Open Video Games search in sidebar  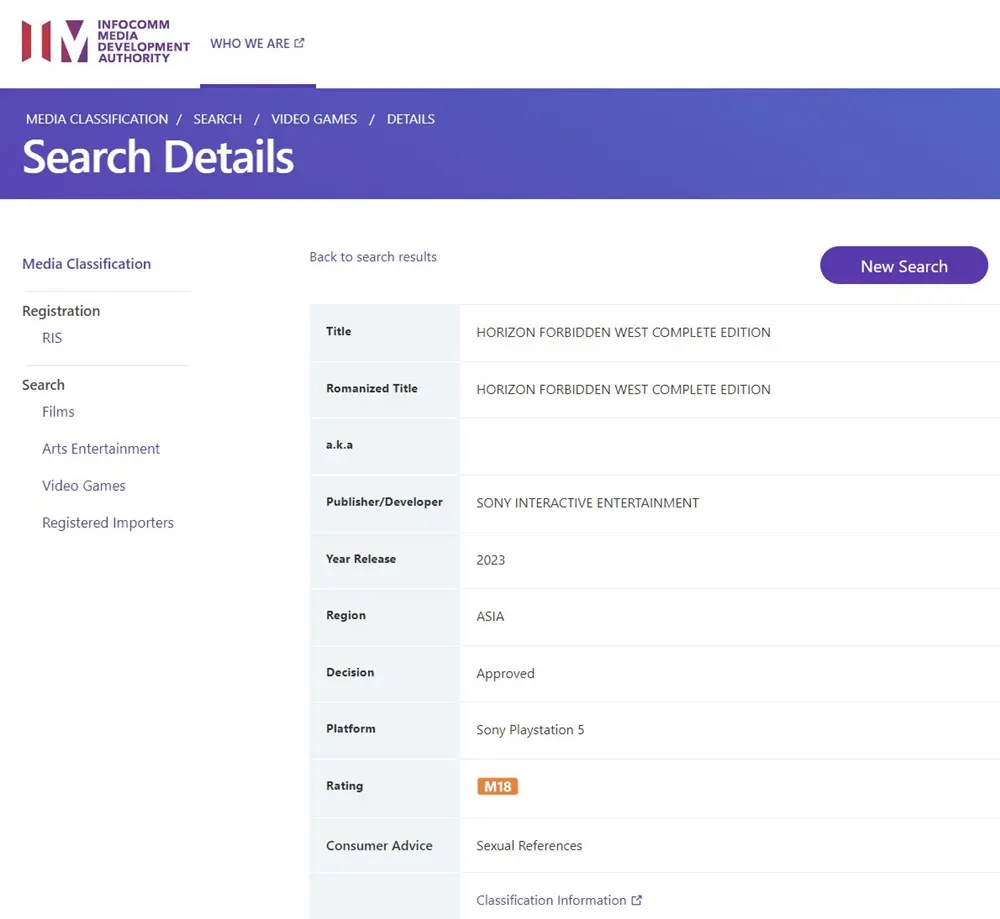tap(84, 486)
